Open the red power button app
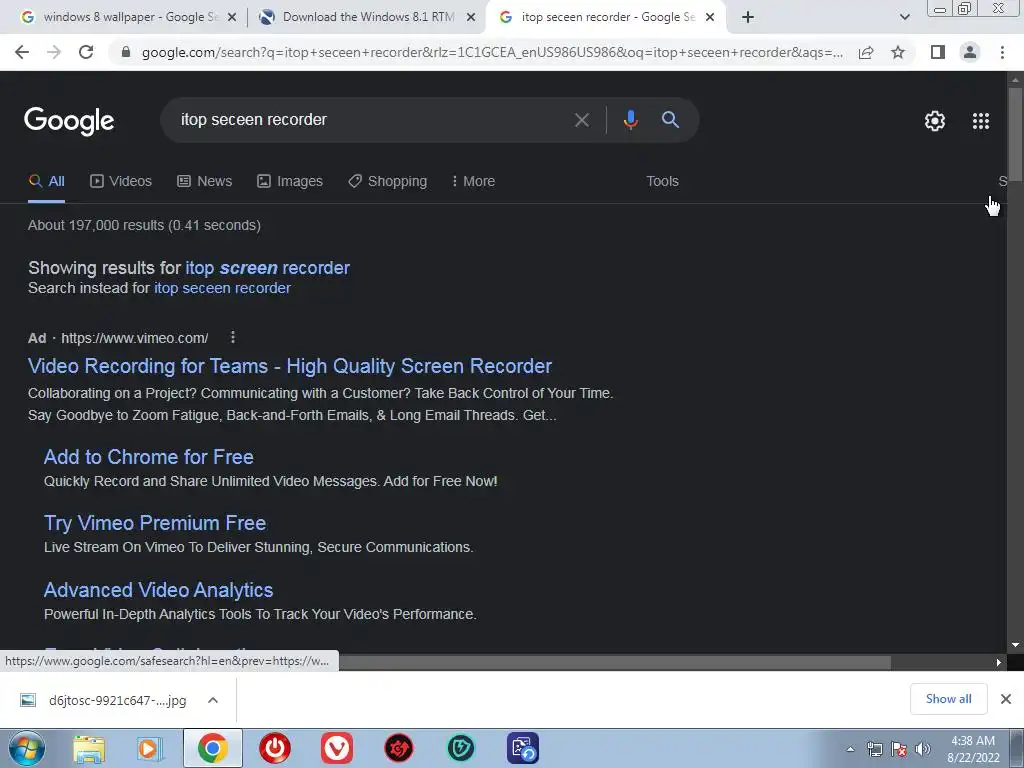Viewport: 1024px width, 768px height. [x=275, y=748]
